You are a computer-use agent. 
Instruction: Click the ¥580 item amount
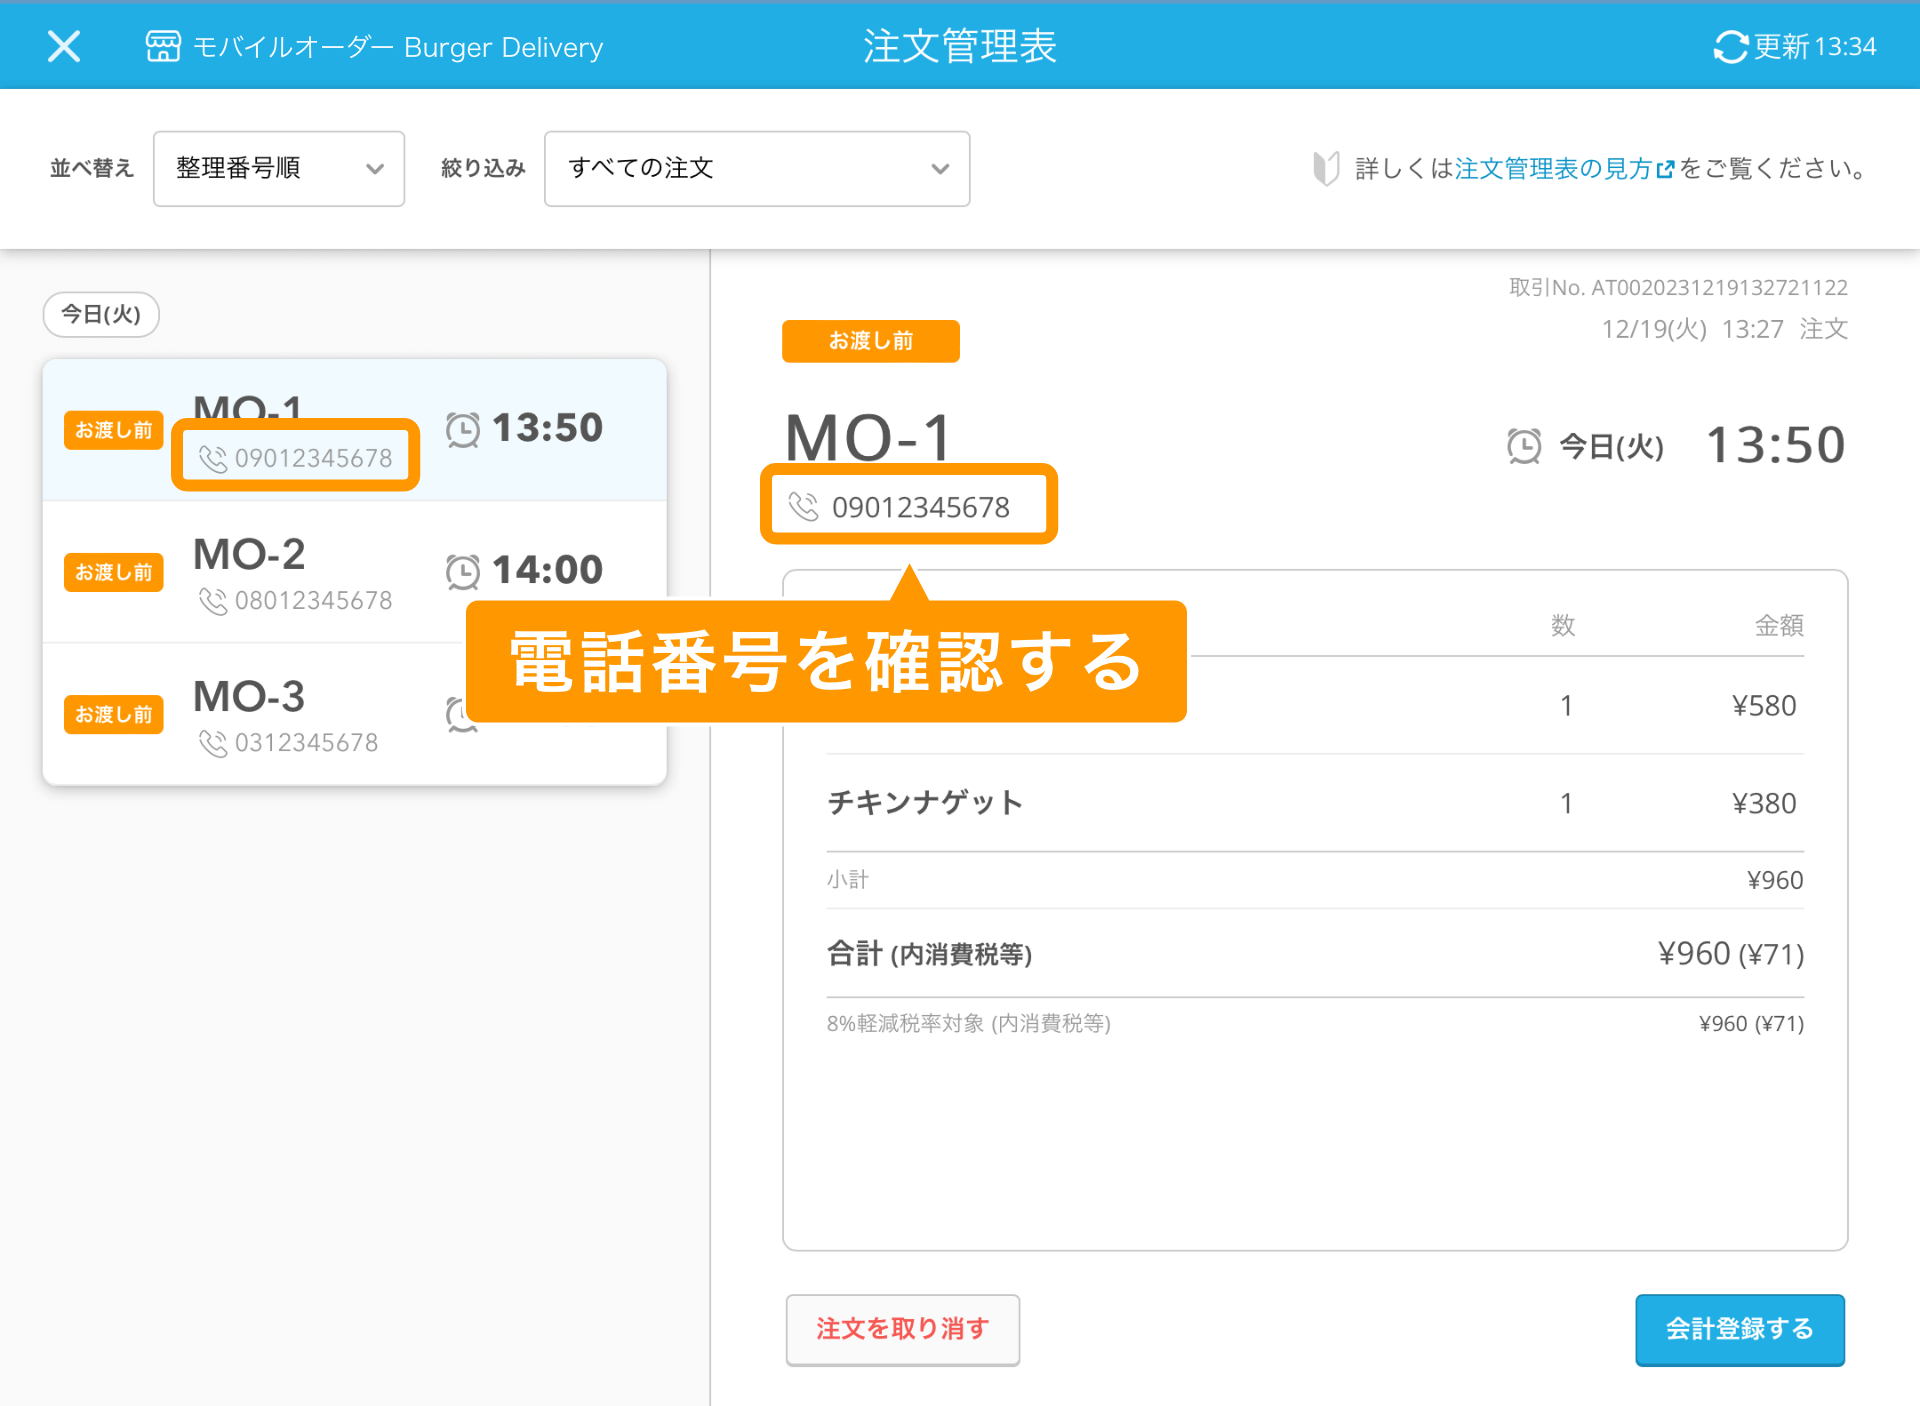1764,706
